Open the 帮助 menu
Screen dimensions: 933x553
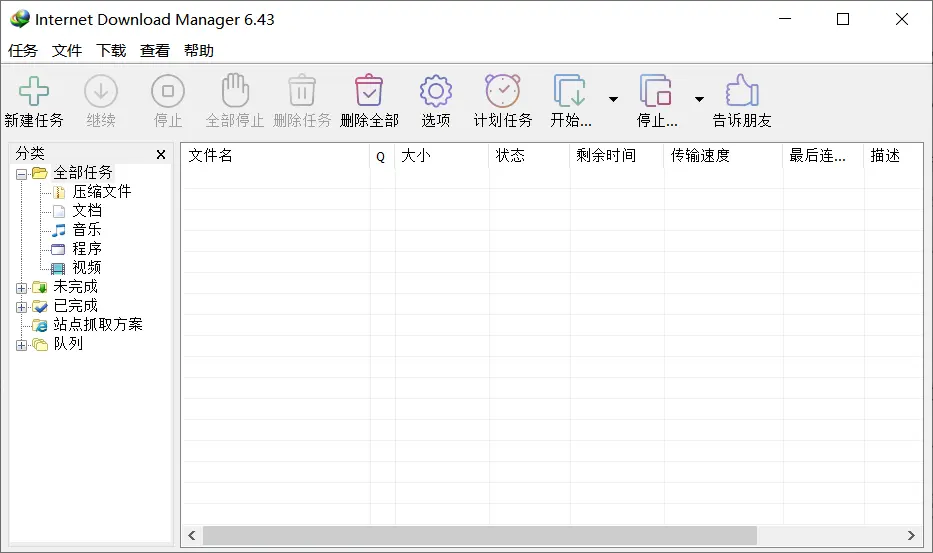199,51
